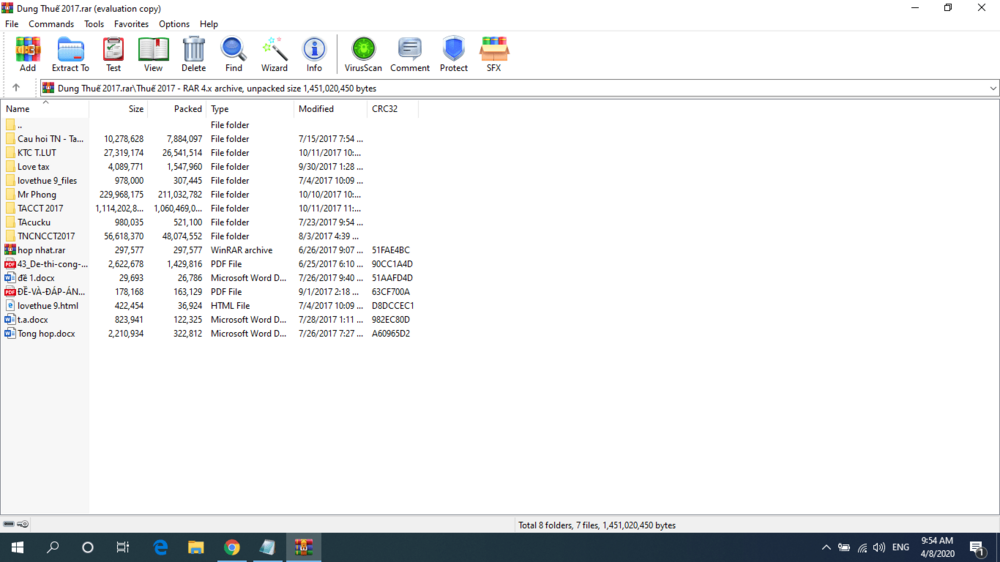Click the ENG language indicator
Image resolution: width=1000 pixels, height=562 pixels.
901,547
